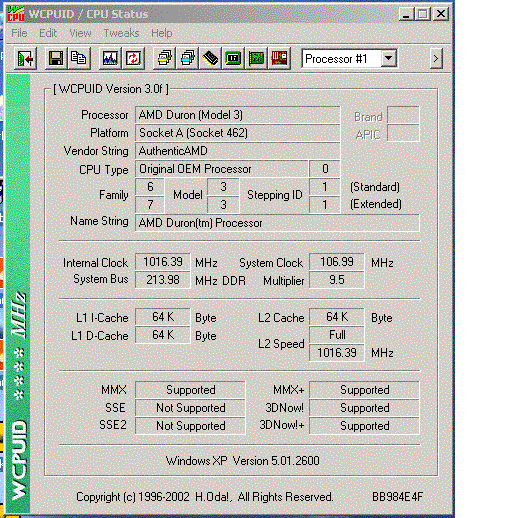
Task: Click the Extended Family value 7
Action: click(x=150, y=205)
